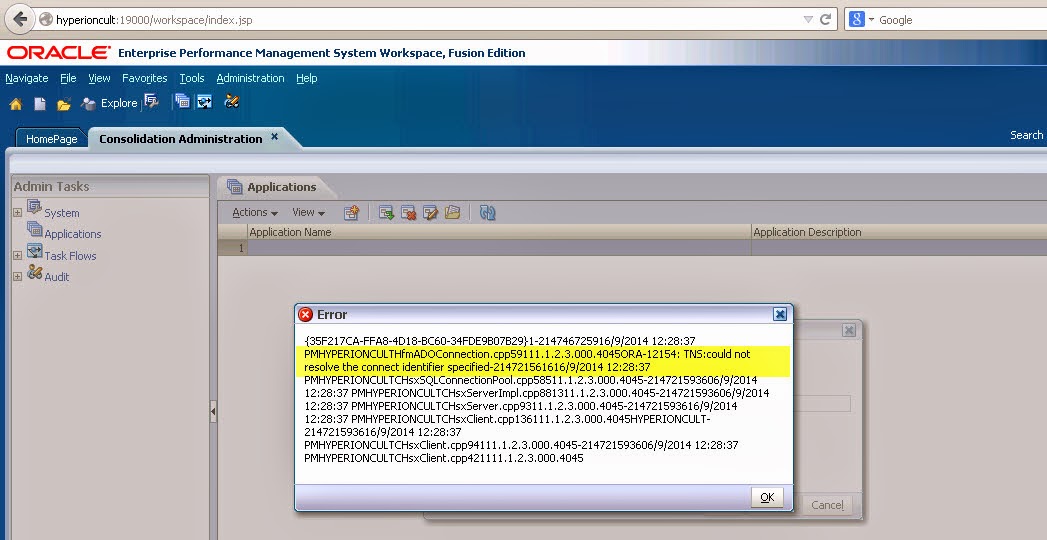Select Applications in Admin Tasks tree
This screenshot has height=540, width=1047.
pyautogui.click(x=73, y=234)
